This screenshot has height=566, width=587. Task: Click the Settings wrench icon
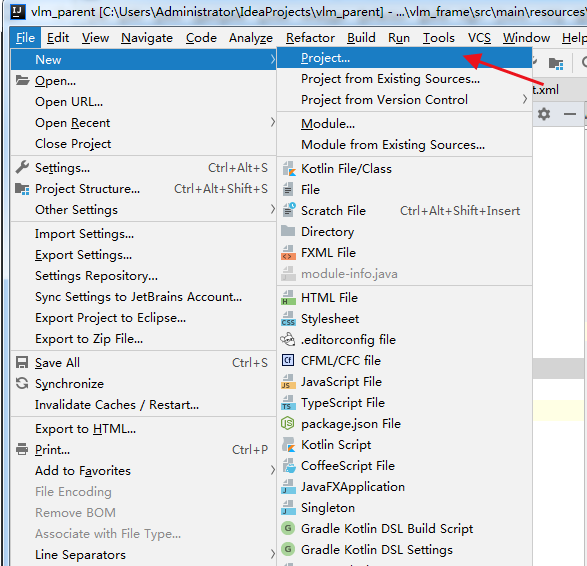[22, 167]
